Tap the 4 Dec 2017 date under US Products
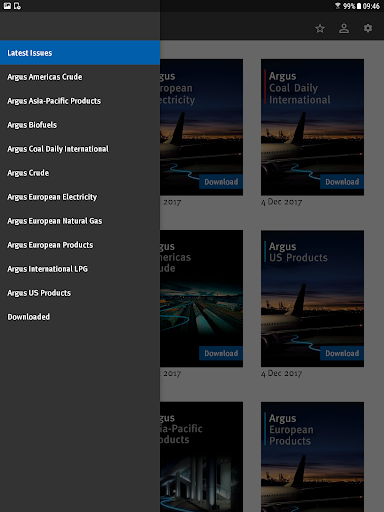This screenshot has width=384, height=512. pyautogui.click(x=282, y=374)
